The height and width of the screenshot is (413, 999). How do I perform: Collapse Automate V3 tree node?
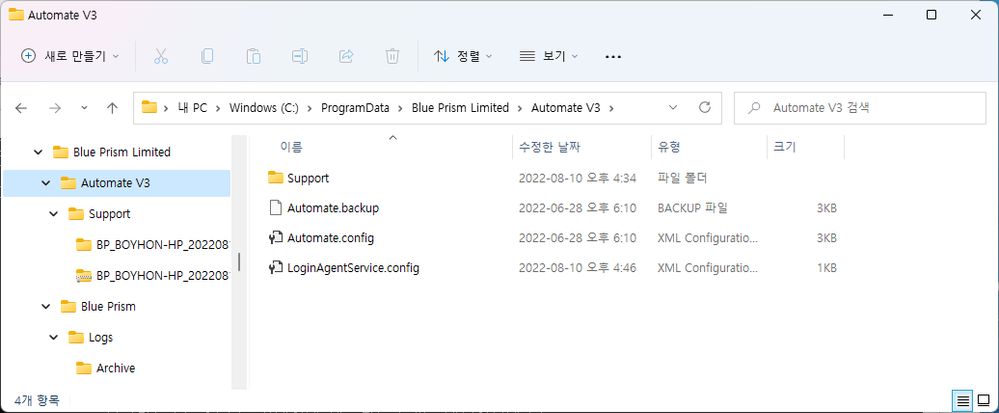46,183
